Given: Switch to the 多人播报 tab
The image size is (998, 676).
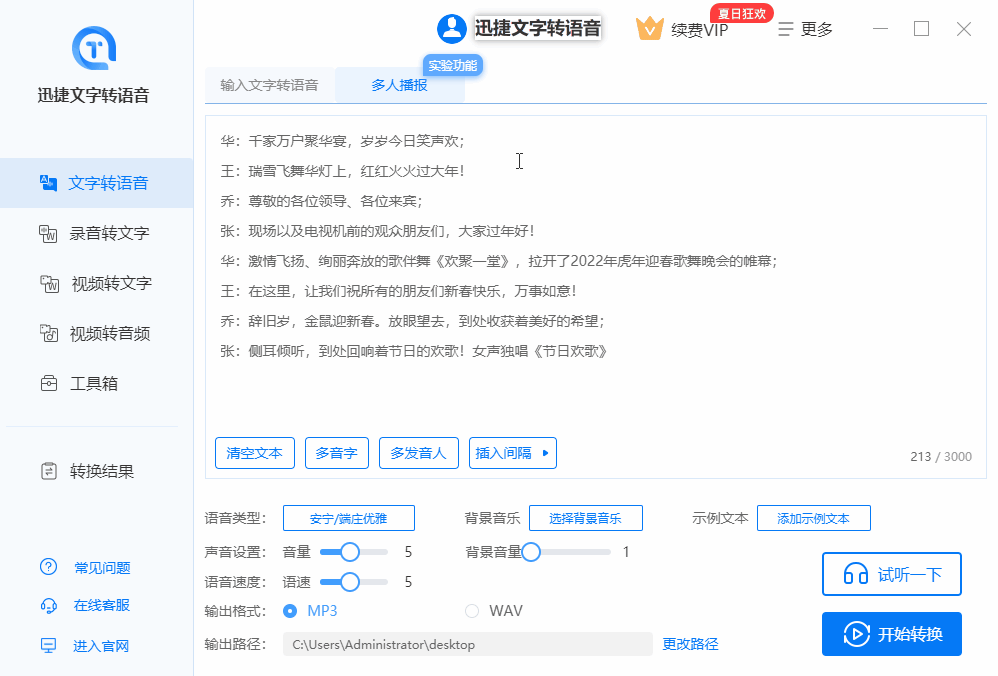Looking at the screenshot, I should (400, 85).
